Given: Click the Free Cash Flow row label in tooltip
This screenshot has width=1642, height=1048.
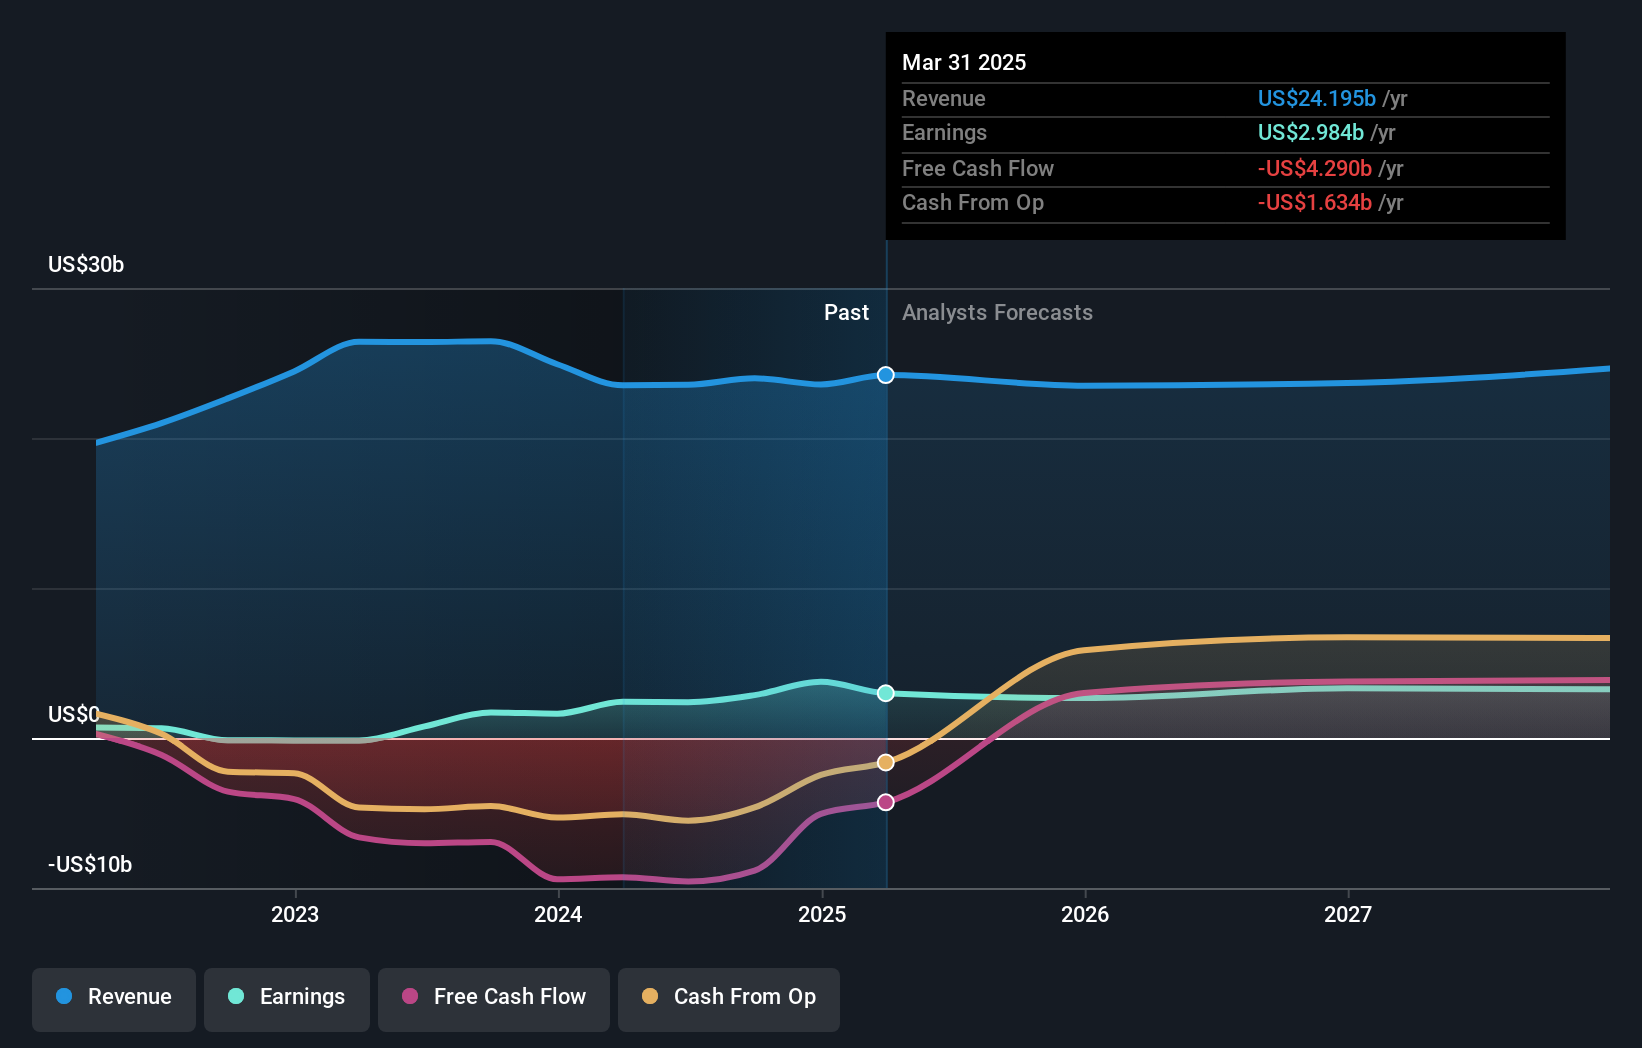Looking at the screenshot, I should 978,168.
